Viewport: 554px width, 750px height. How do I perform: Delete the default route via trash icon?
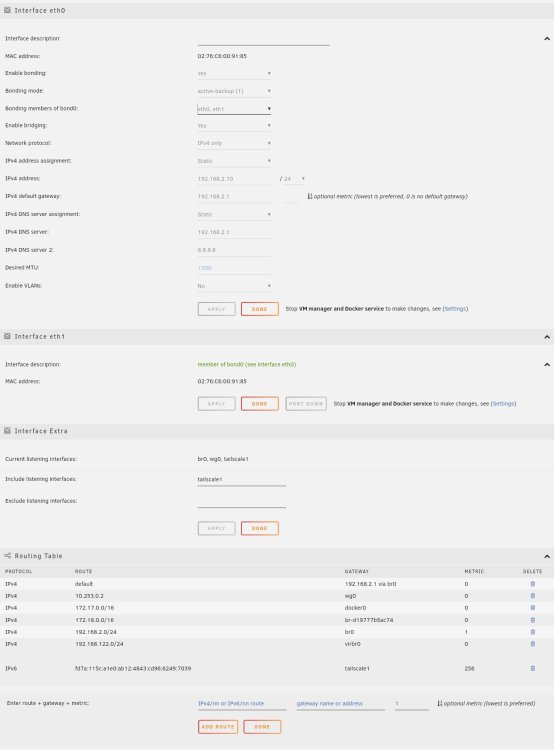(x=532, y=584)
